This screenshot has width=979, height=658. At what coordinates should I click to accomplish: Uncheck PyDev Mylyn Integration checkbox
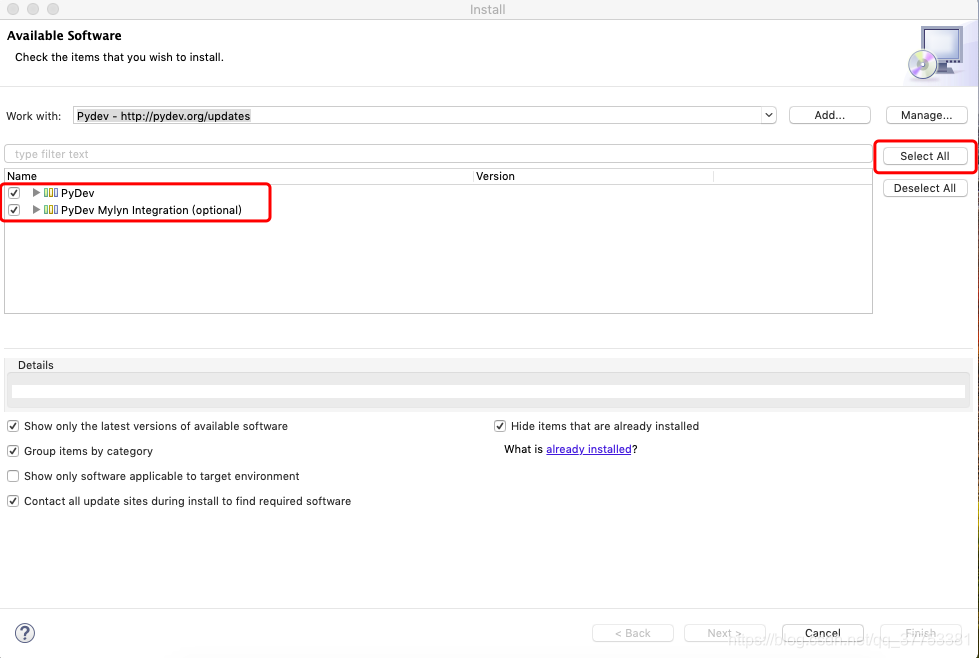point(14,210)
